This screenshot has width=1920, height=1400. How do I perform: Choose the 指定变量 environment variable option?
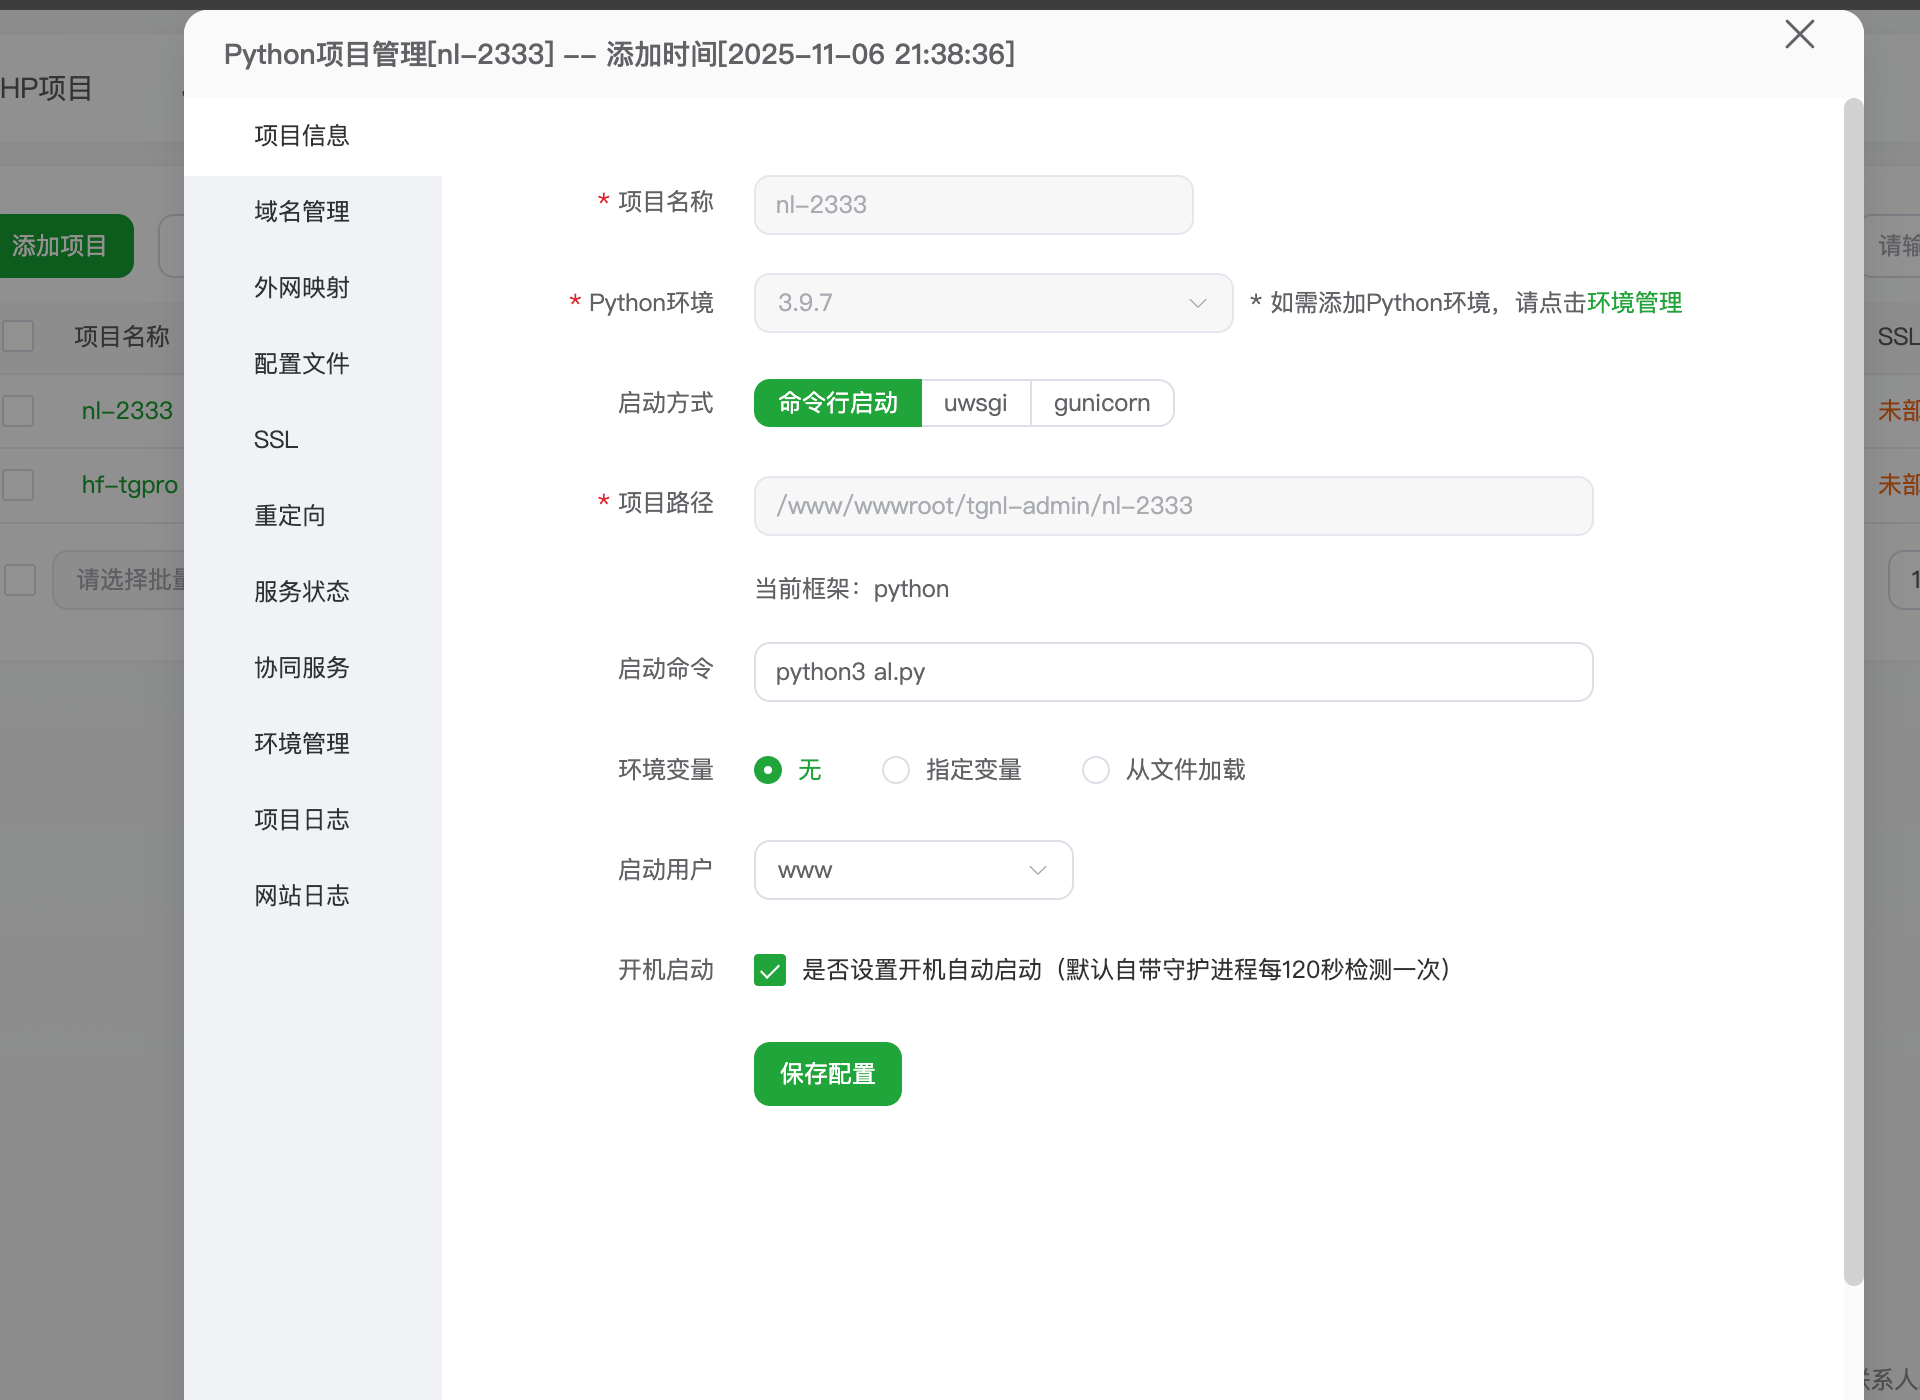896,770
